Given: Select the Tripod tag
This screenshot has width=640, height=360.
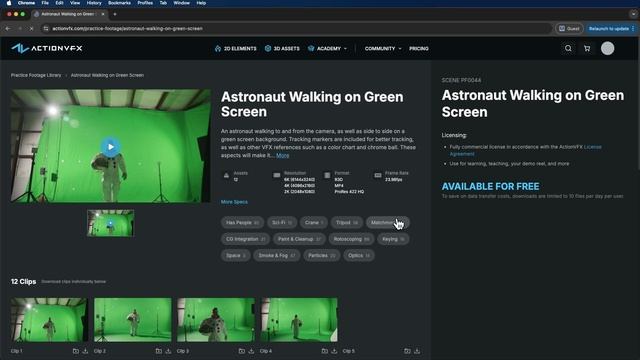Looking at the screenshot, I should pyautogui.click(x=347, y=223).
